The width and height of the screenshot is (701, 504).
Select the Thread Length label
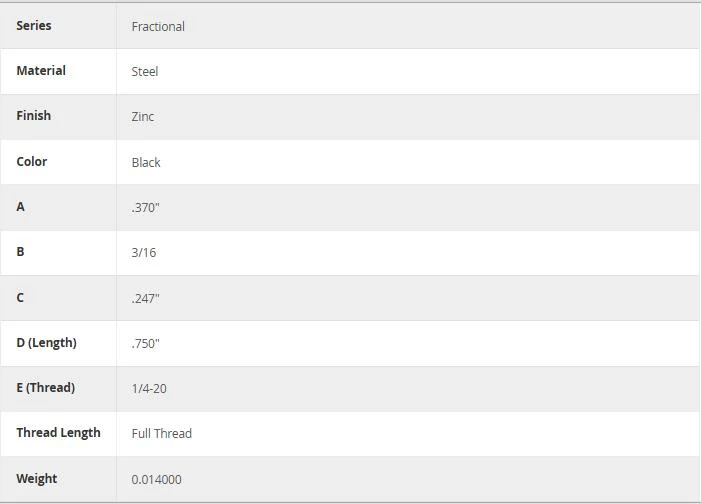tap(59, 433)
